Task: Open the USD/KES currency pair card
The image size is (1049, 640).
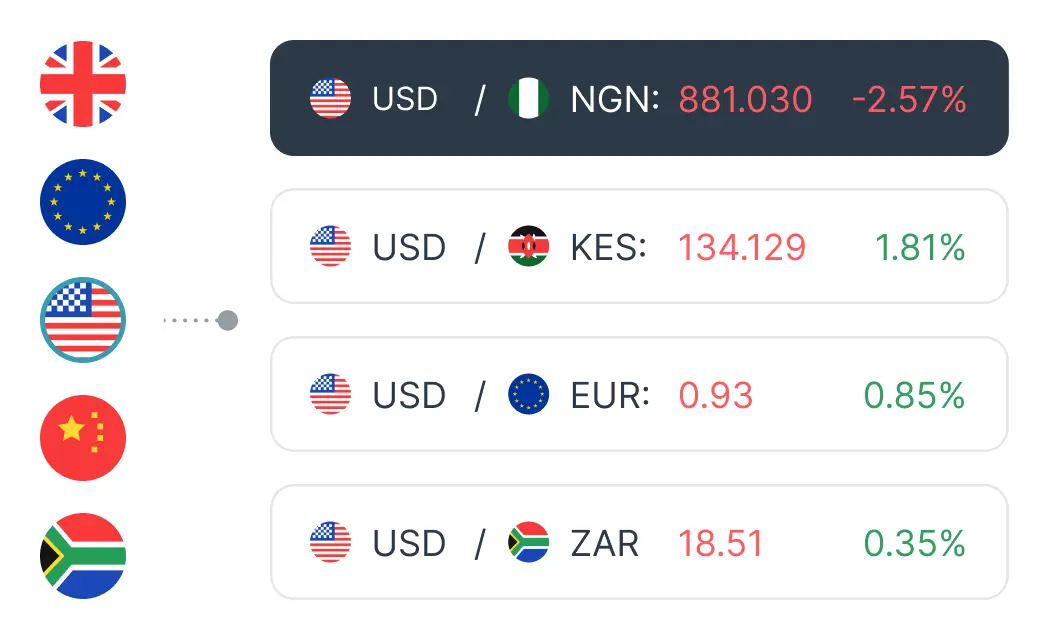Action: [640, 246]
